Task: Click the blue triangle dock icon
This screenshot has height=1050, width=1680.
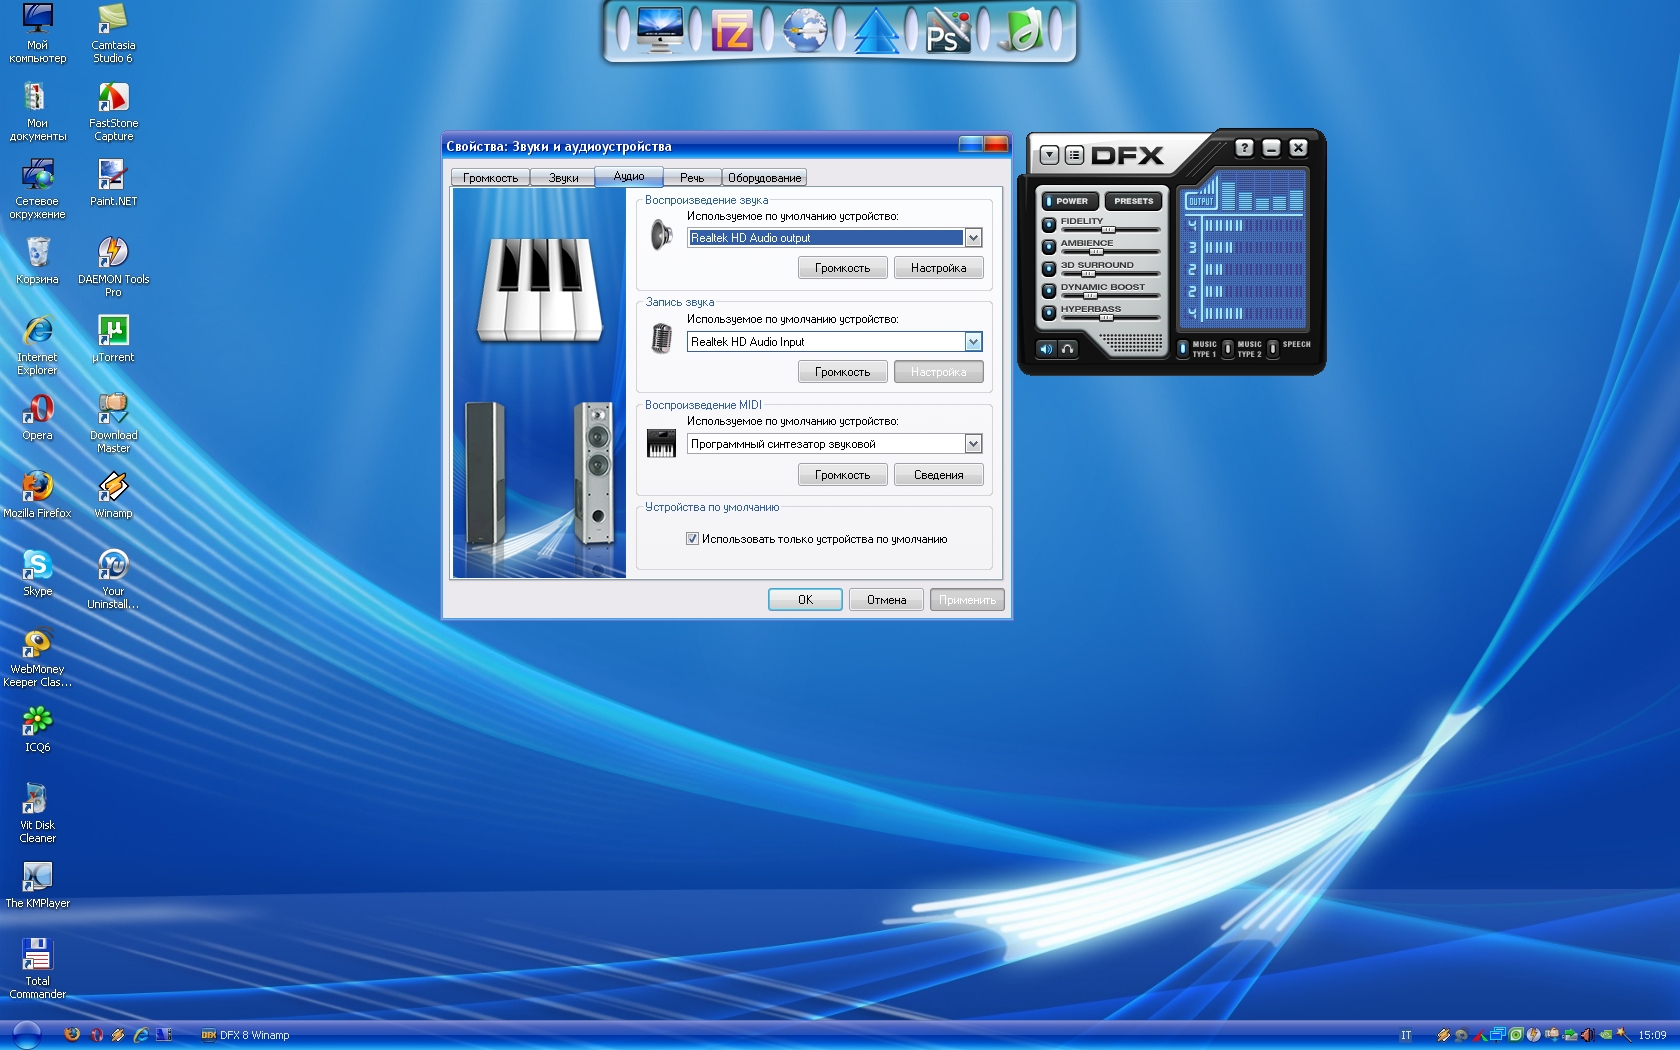Action: pyautogui.click(x=877, y=30)
